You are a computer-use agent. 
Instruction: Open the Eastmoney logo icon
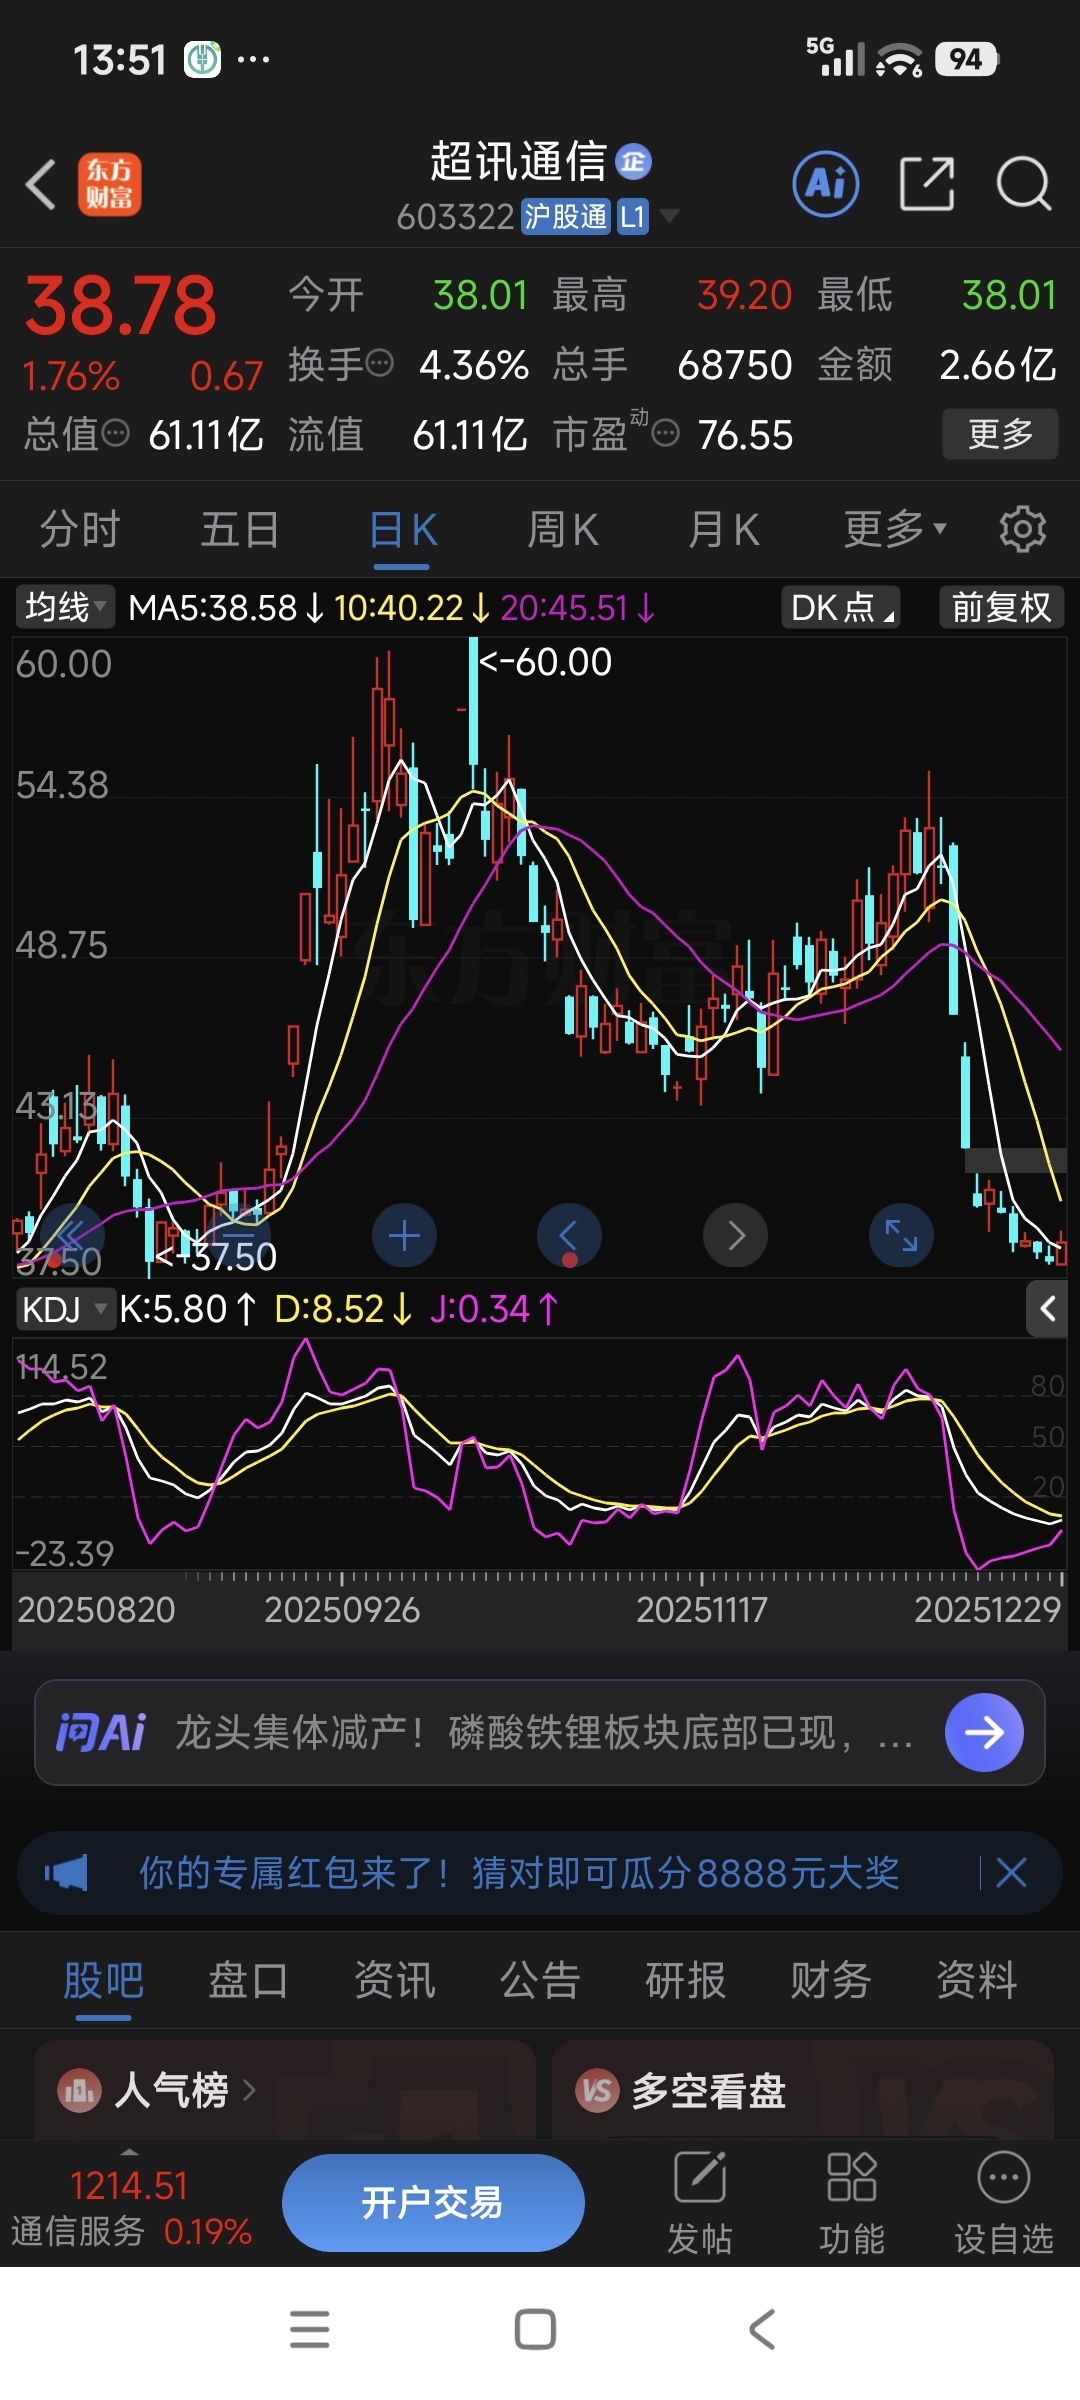pyautogui.click(x=110, y=185)
